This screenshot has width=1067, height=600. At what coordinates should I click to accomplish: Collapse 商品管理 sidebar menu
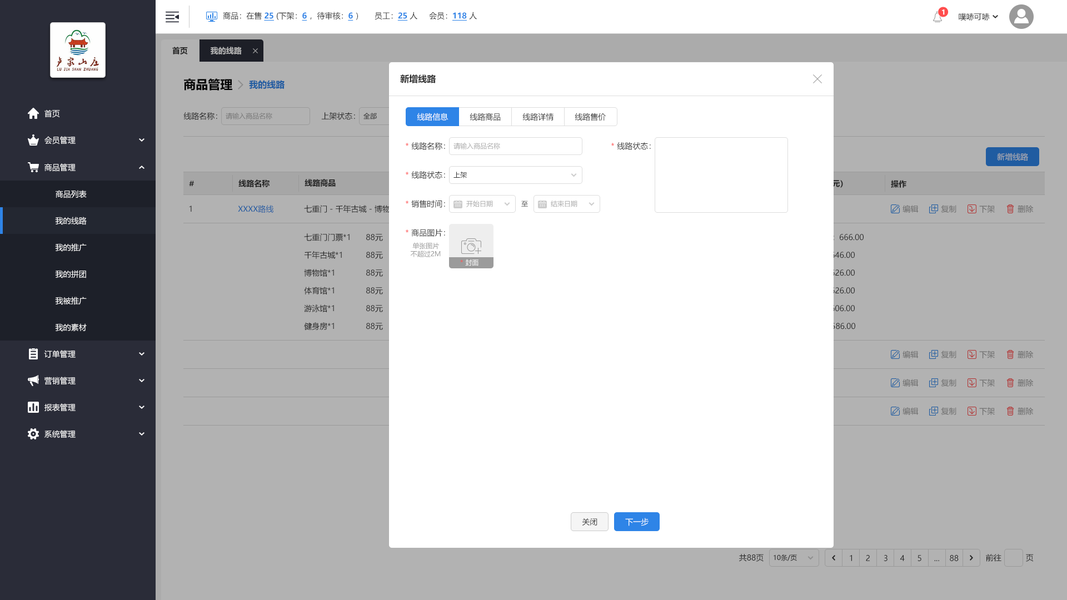78,167
